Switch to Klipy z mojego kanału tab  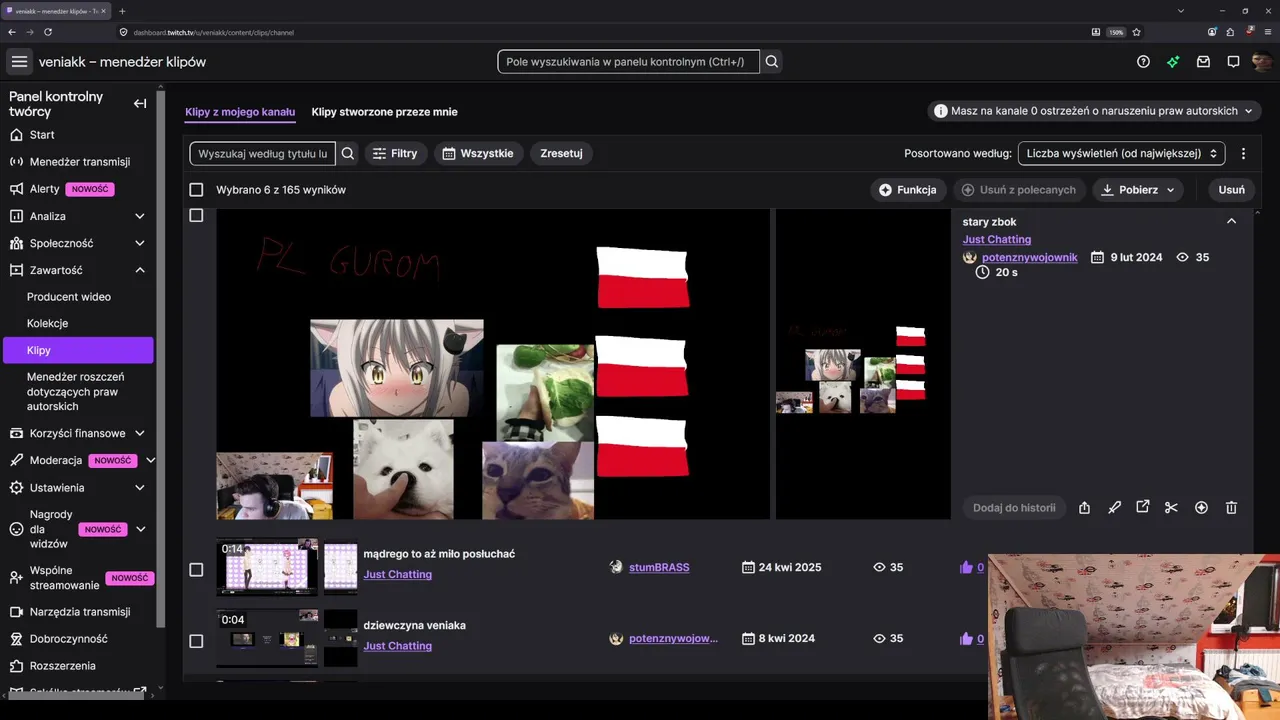click(x=240, y=112)
